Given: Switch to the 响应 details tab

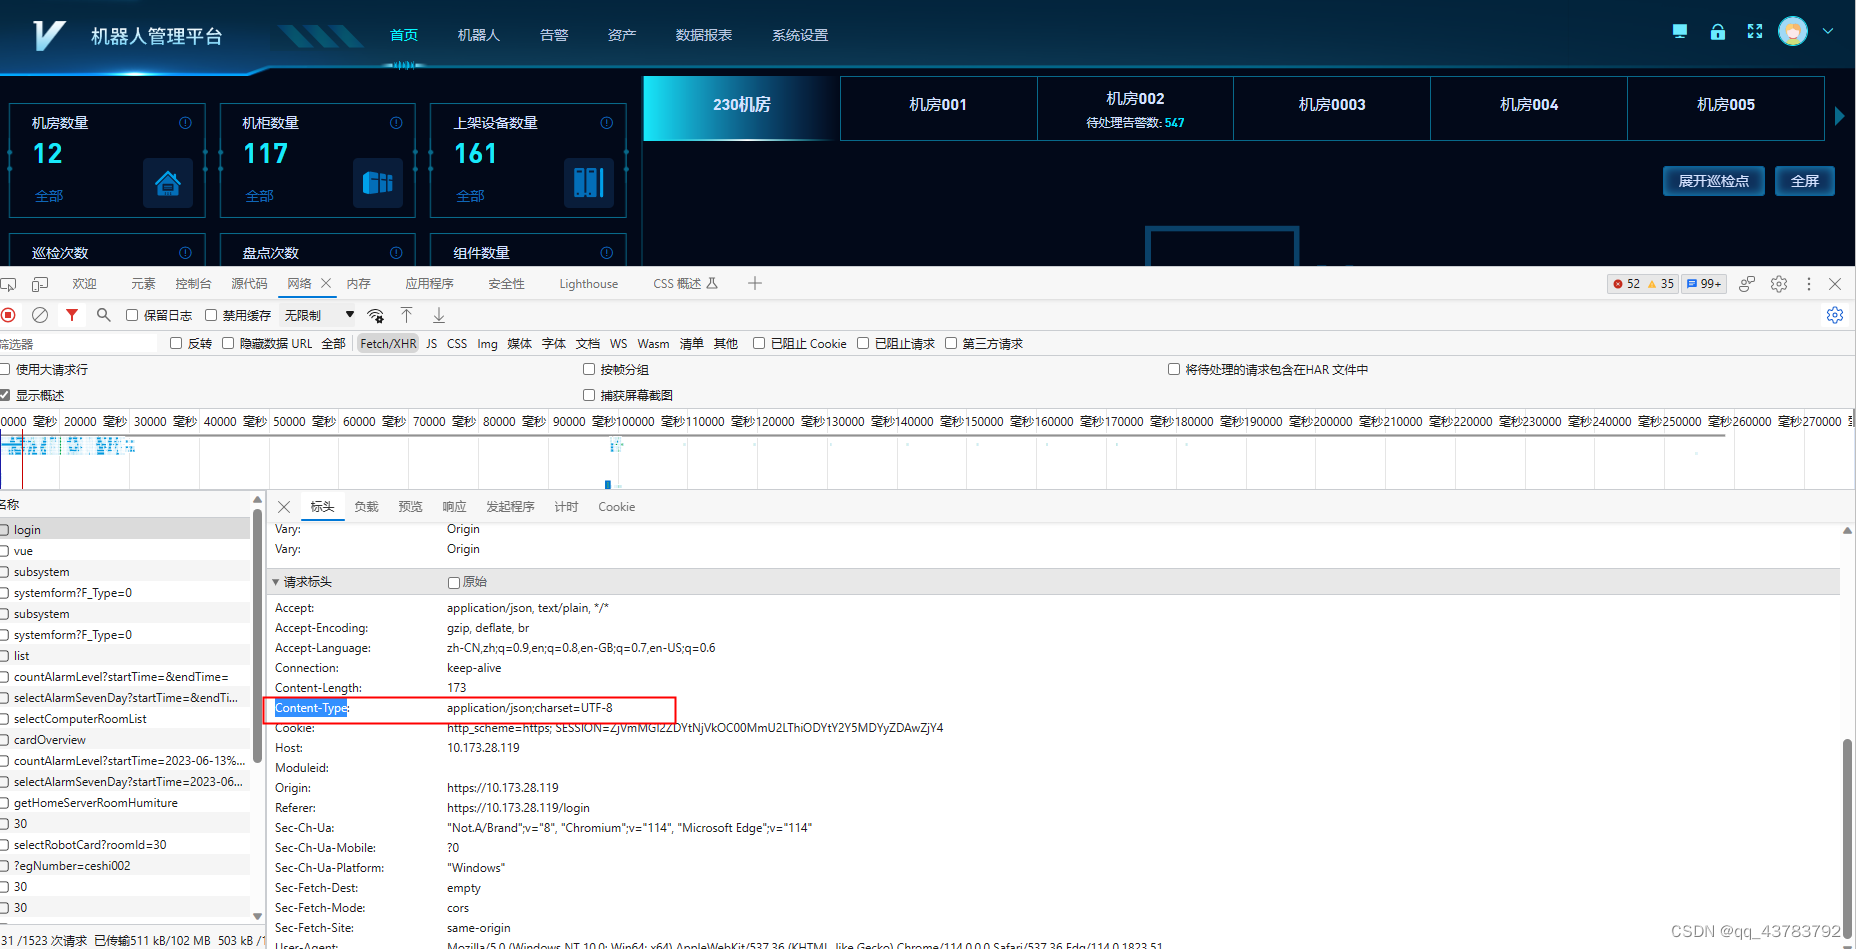Looking at the screenshot, I should click(454, 507).
